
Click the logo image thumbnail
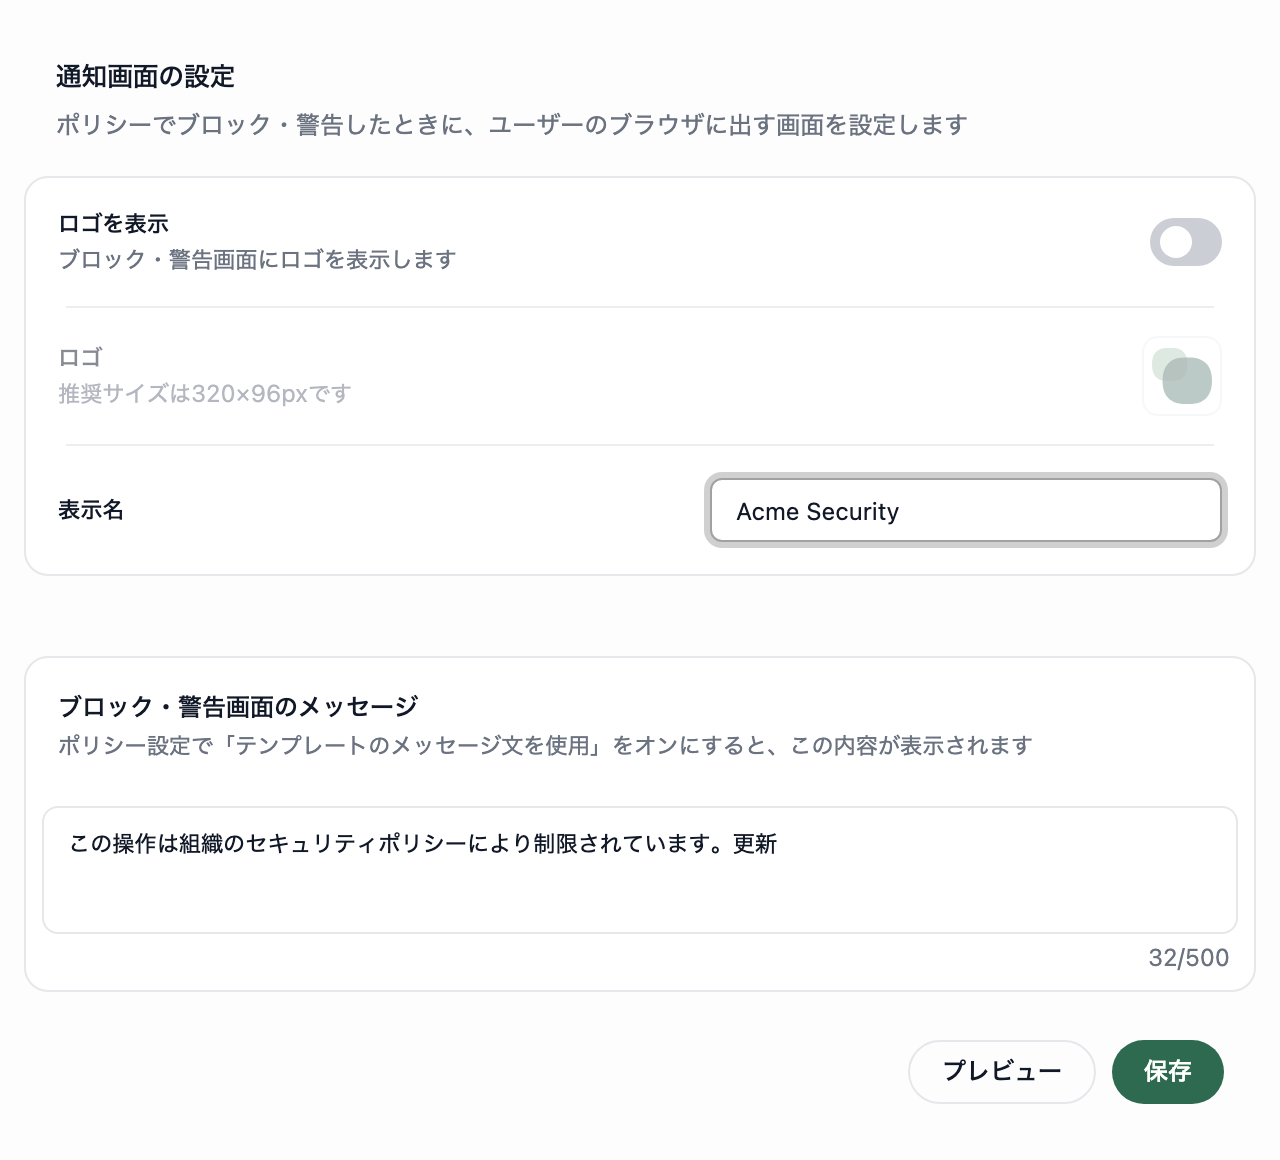click(1182, 376)
